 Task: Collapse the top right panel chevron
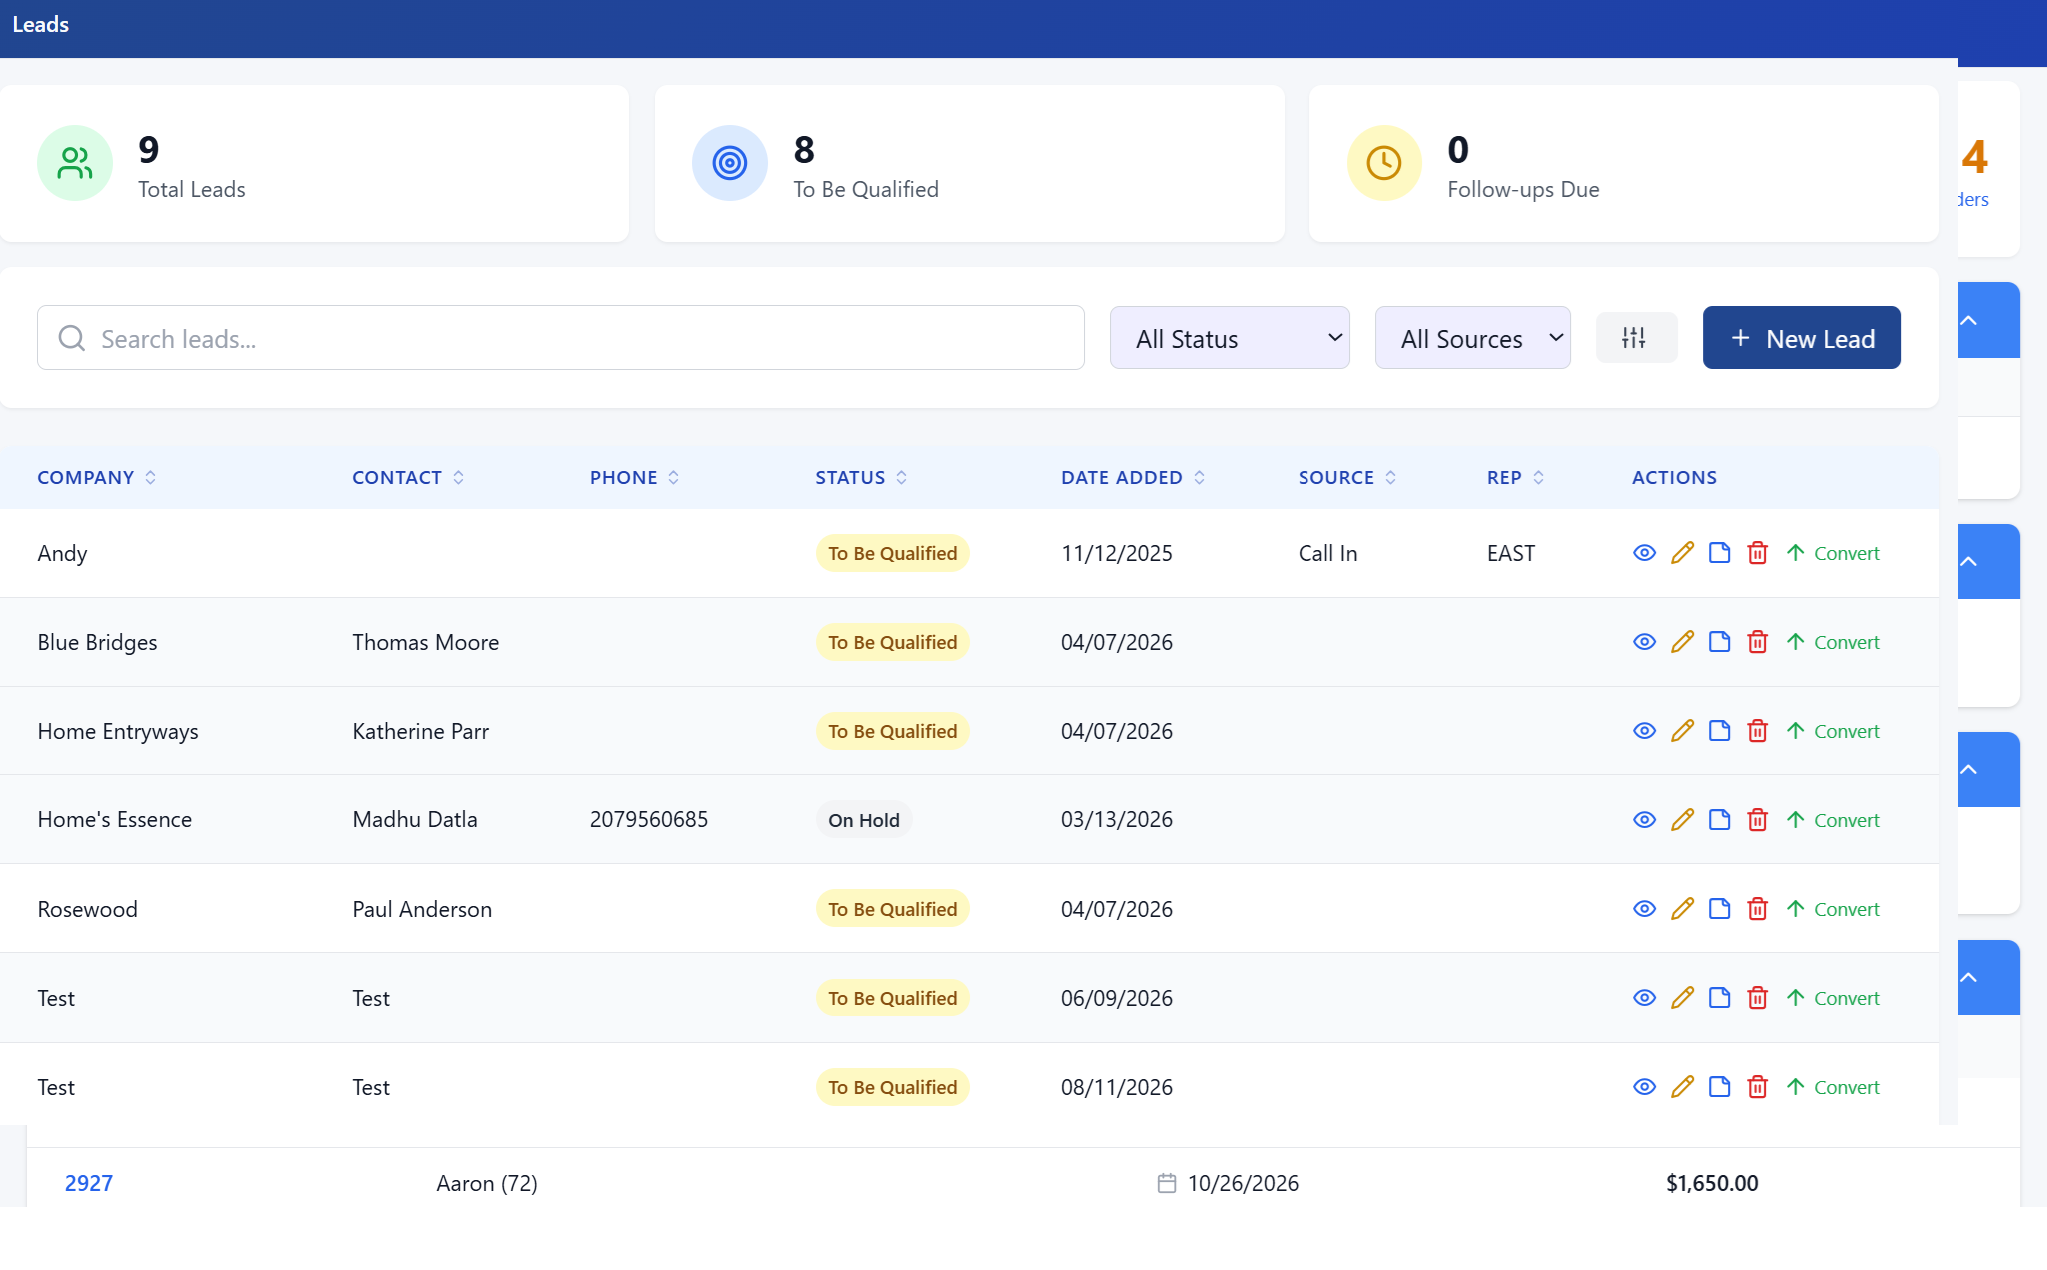coord(1968,321)
